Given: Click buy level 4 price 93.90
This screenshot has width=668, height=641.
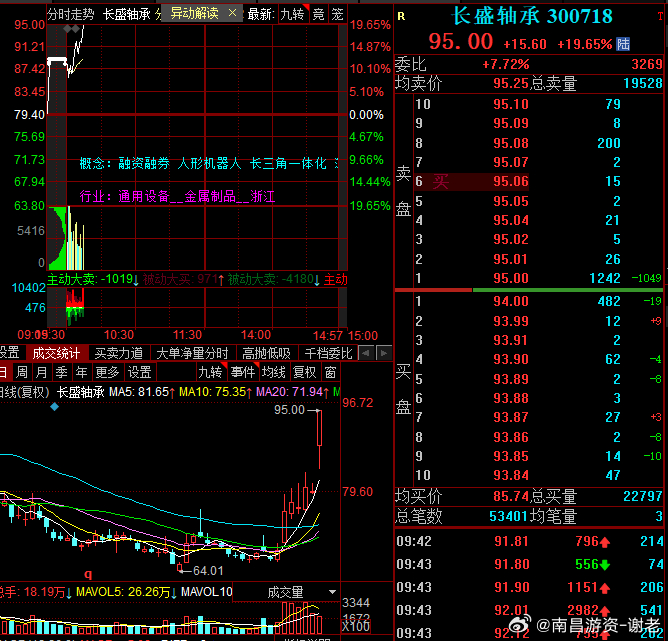Looking at the screenshot, I should click(x=511, y=359).
